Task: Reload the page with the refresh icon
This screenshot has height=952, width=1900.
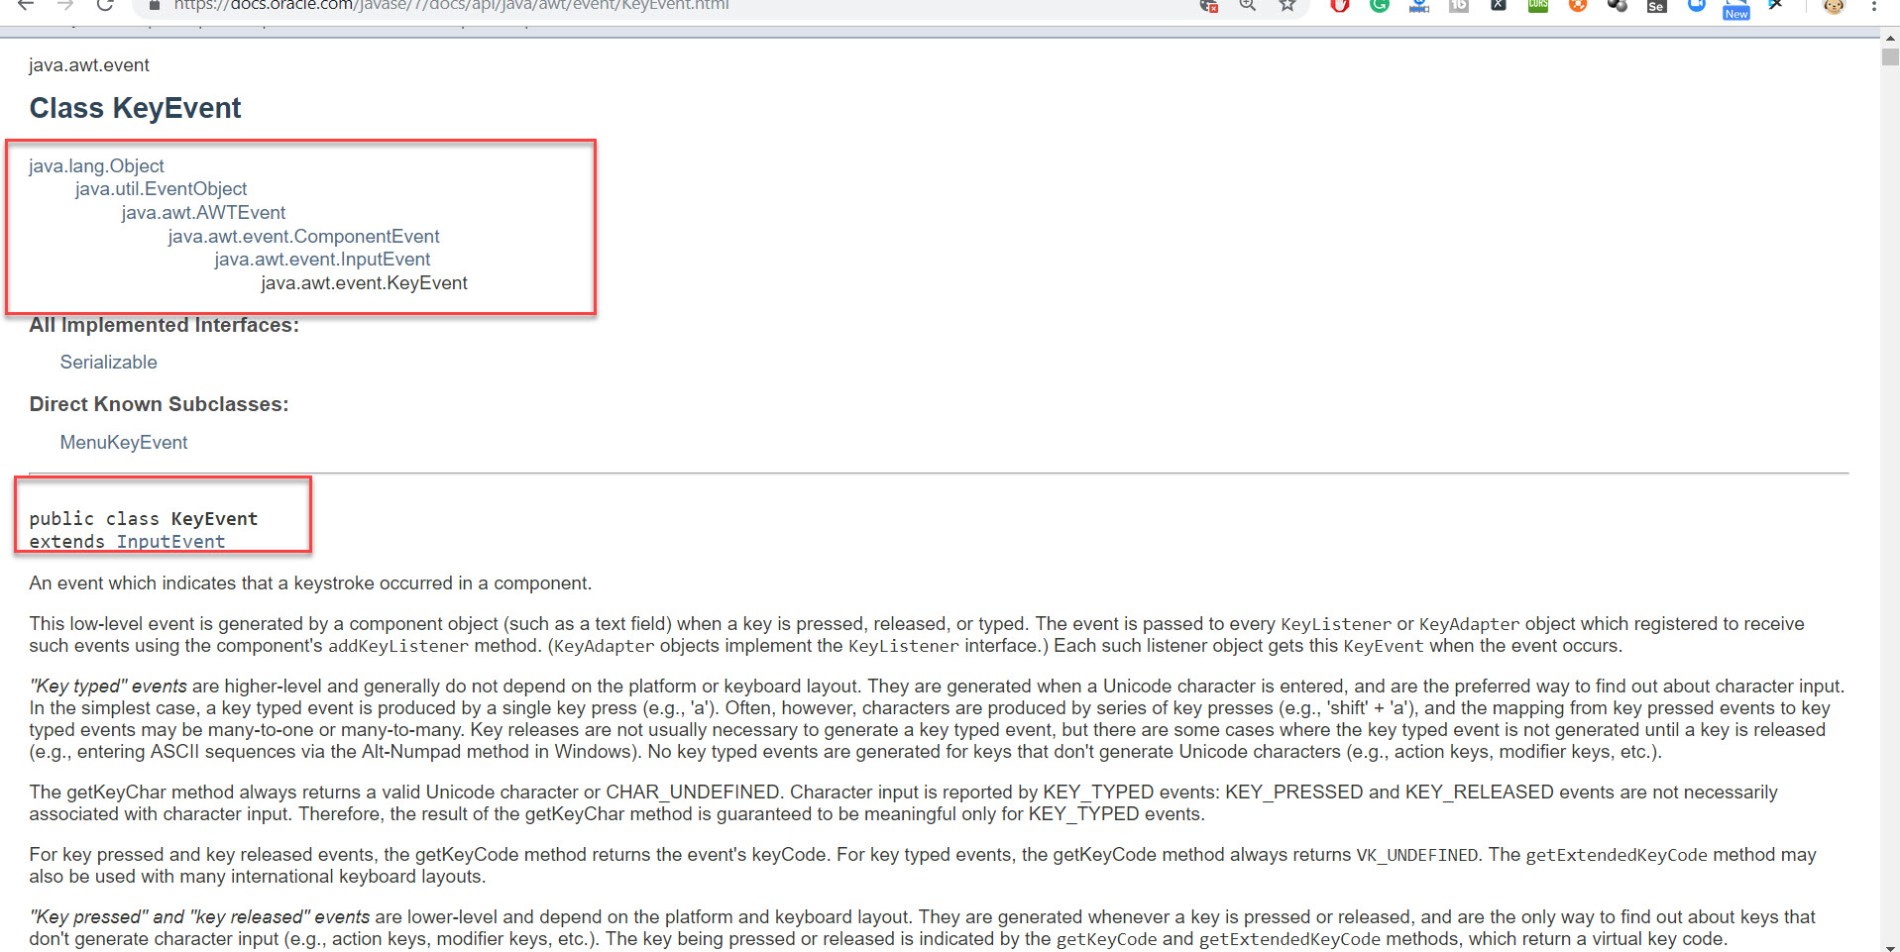Action: 104,5
